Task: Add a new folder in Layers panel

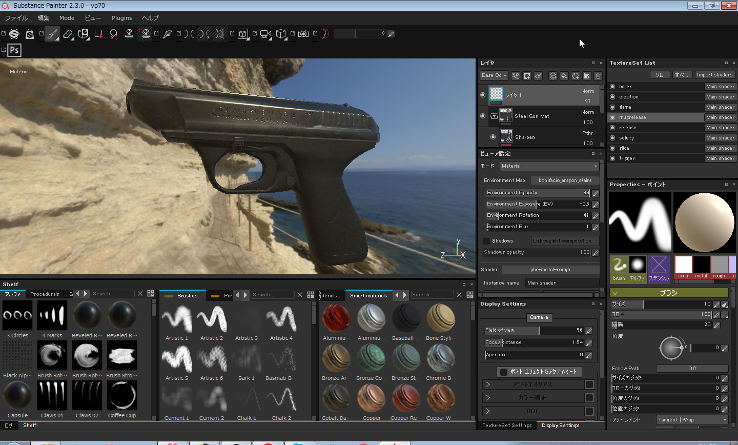Action: [587, 75]
